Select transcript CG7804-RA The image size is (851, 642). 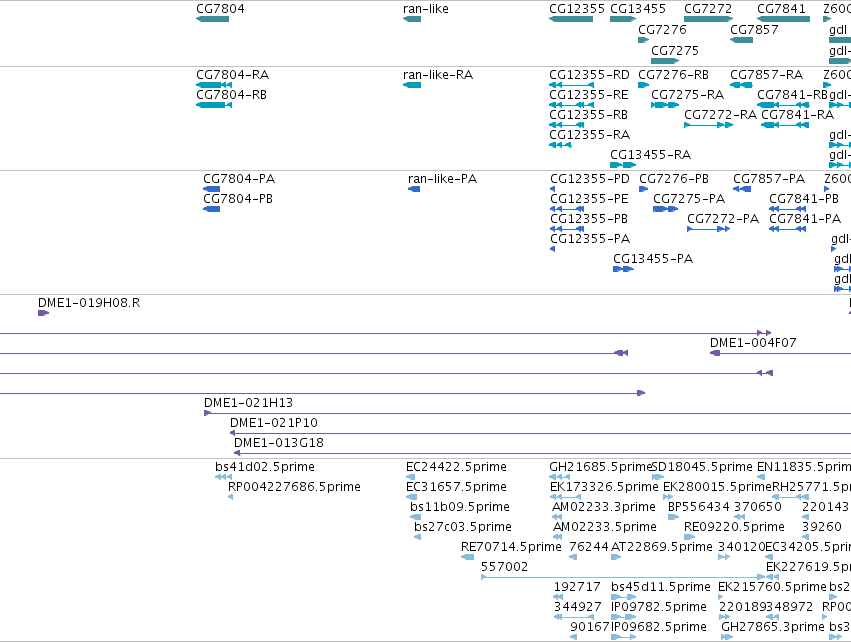coord(214,85)
